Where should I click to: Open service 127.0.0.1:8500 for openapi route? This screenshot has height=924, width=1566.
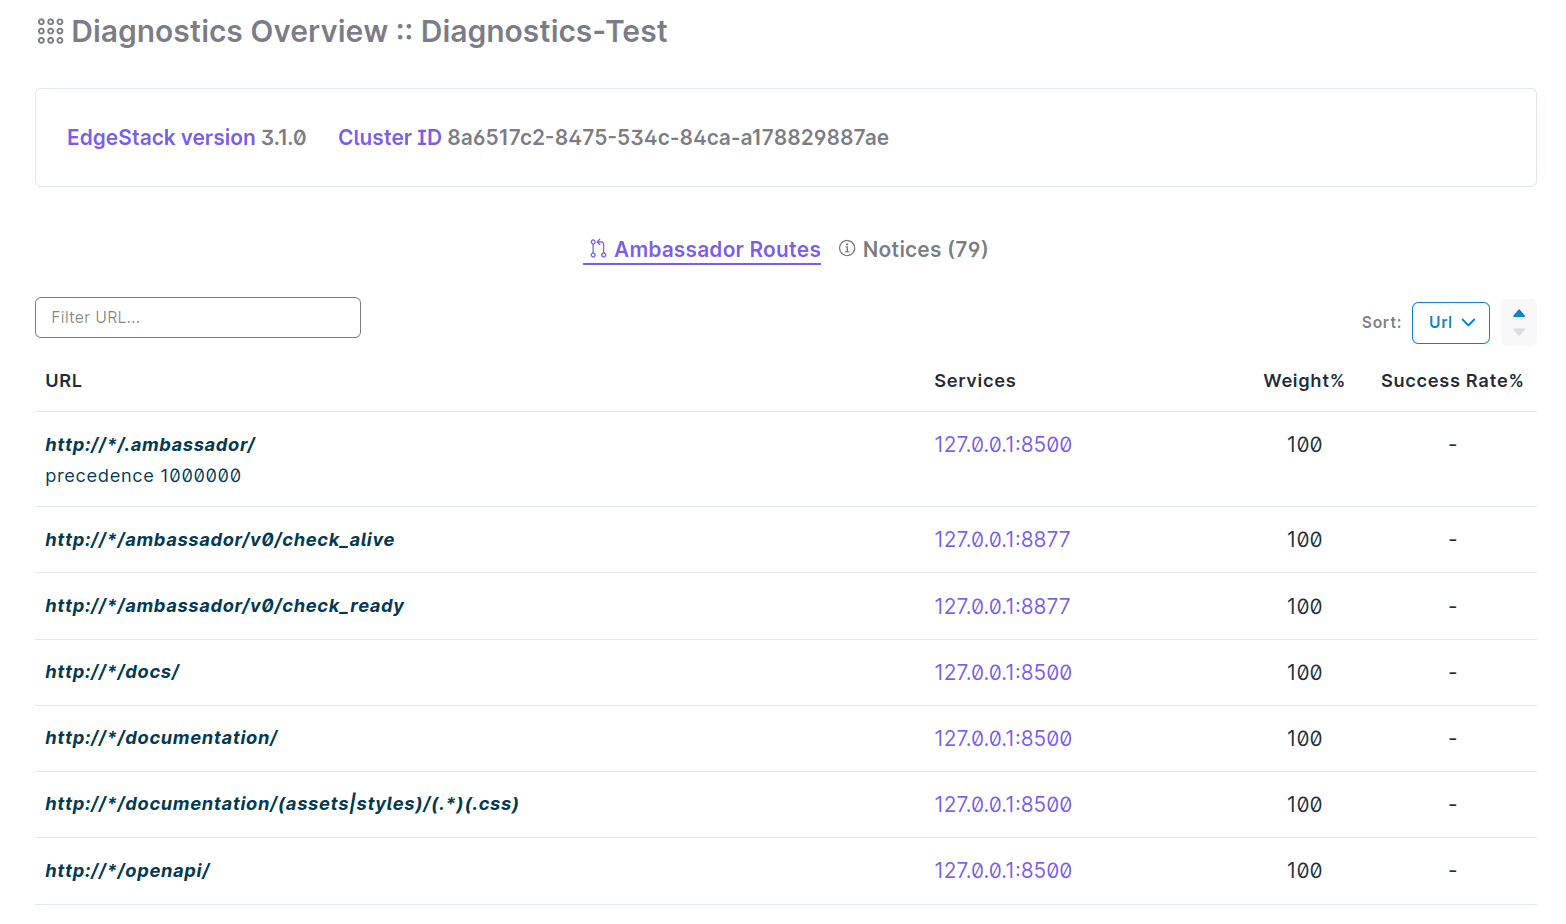pyautogui.click(x=1003, y=871)
